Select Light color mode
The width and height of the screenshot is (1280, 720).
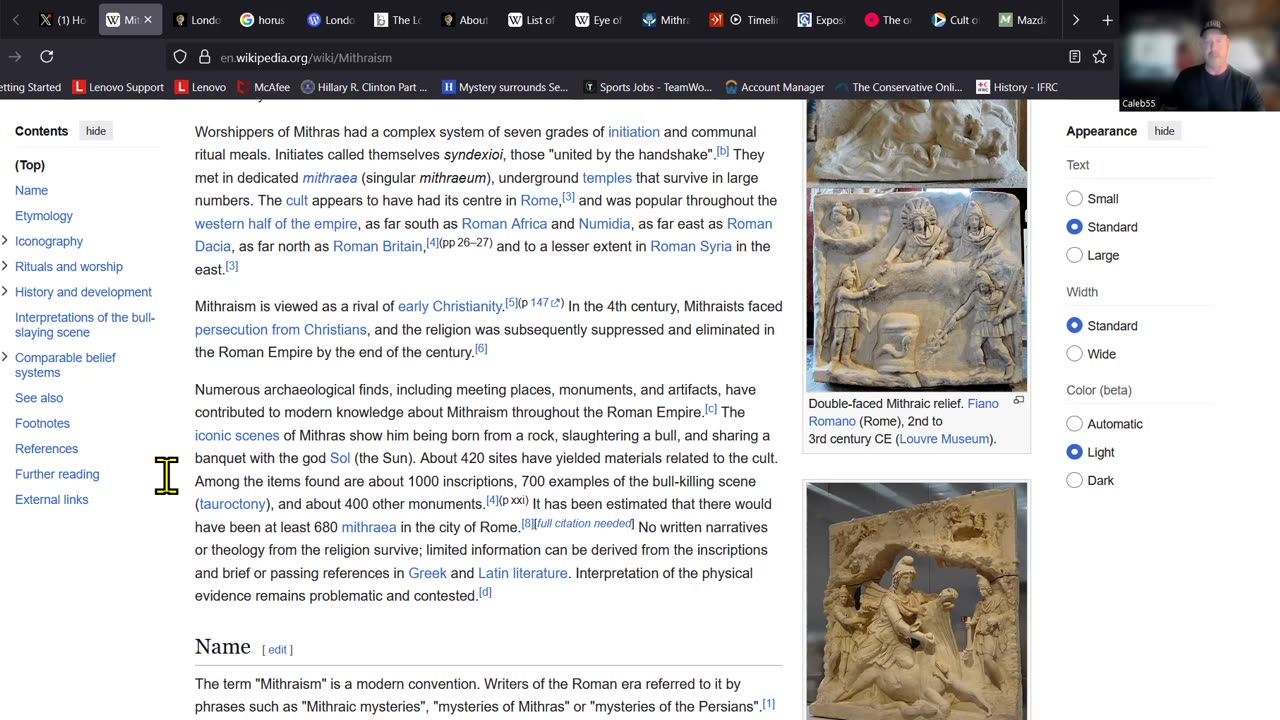(x=1074, y=452)
